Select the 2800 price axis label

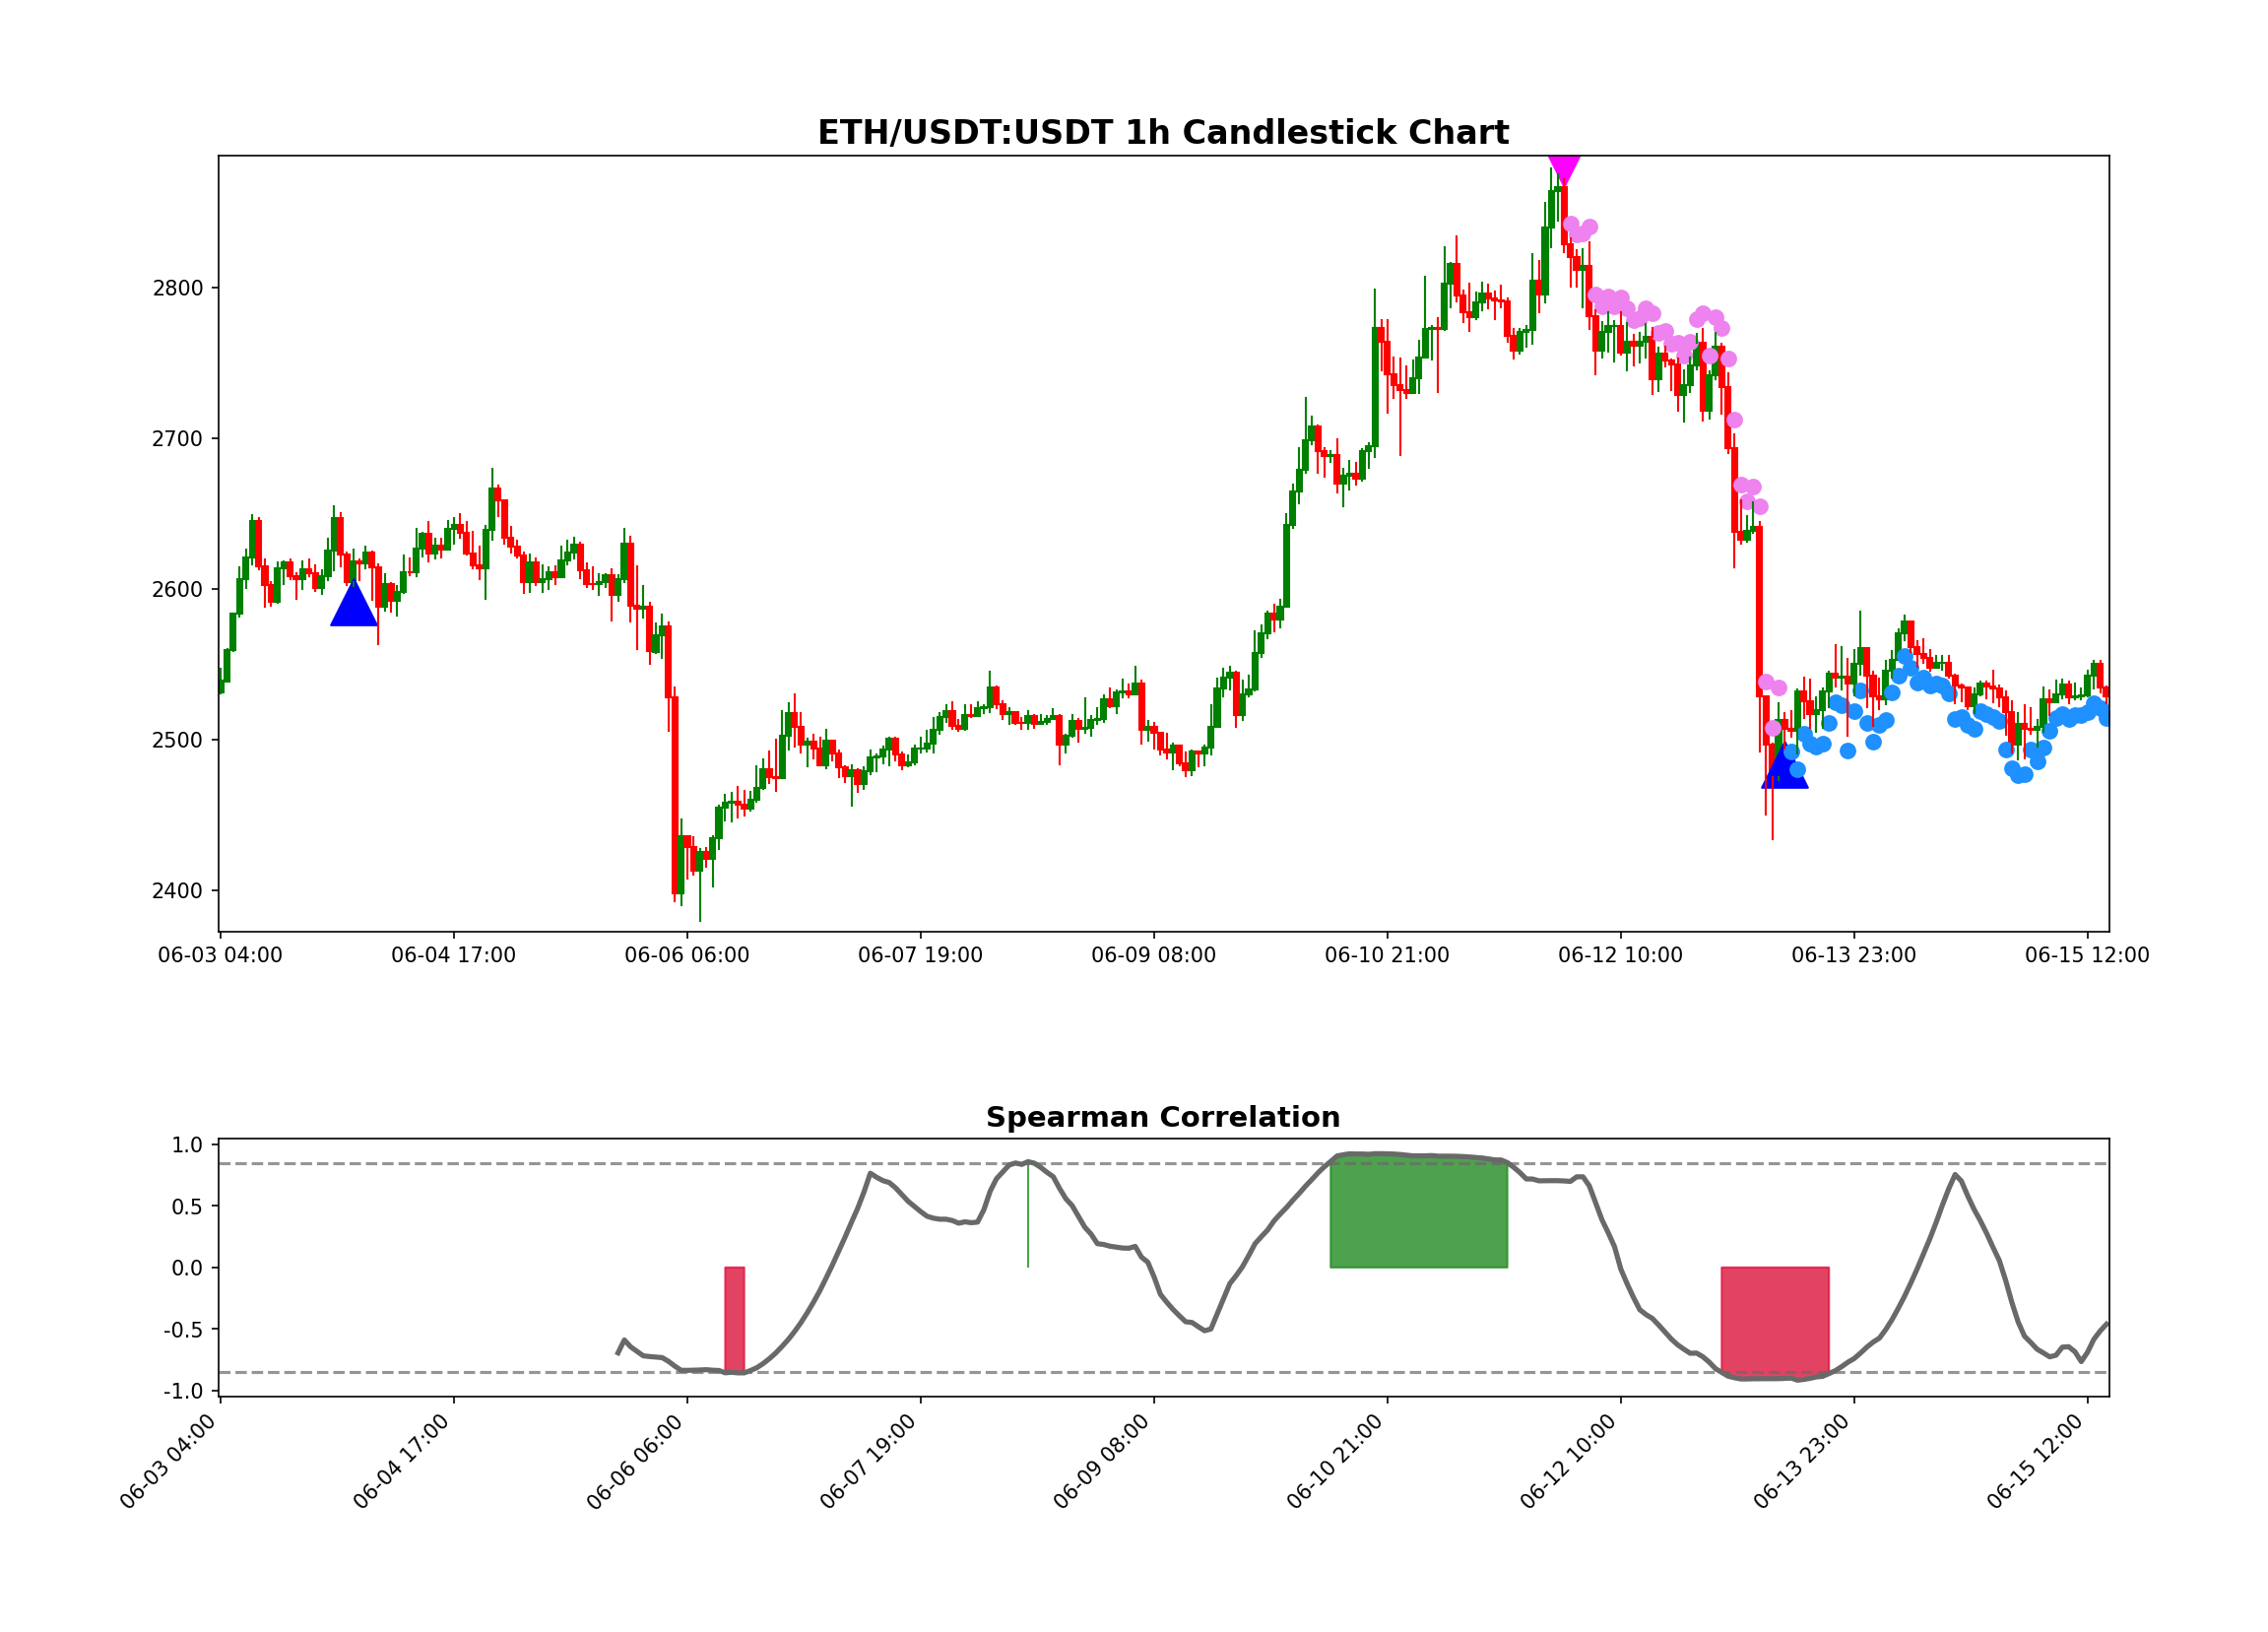(x=177, y=289)
